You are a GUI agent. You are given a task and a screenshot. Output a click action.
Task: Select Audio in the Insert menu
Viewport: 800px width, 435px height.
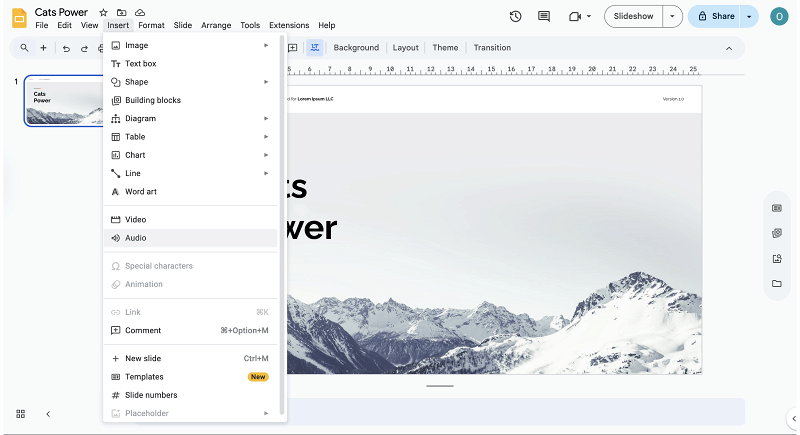click(x=190, y=238)
